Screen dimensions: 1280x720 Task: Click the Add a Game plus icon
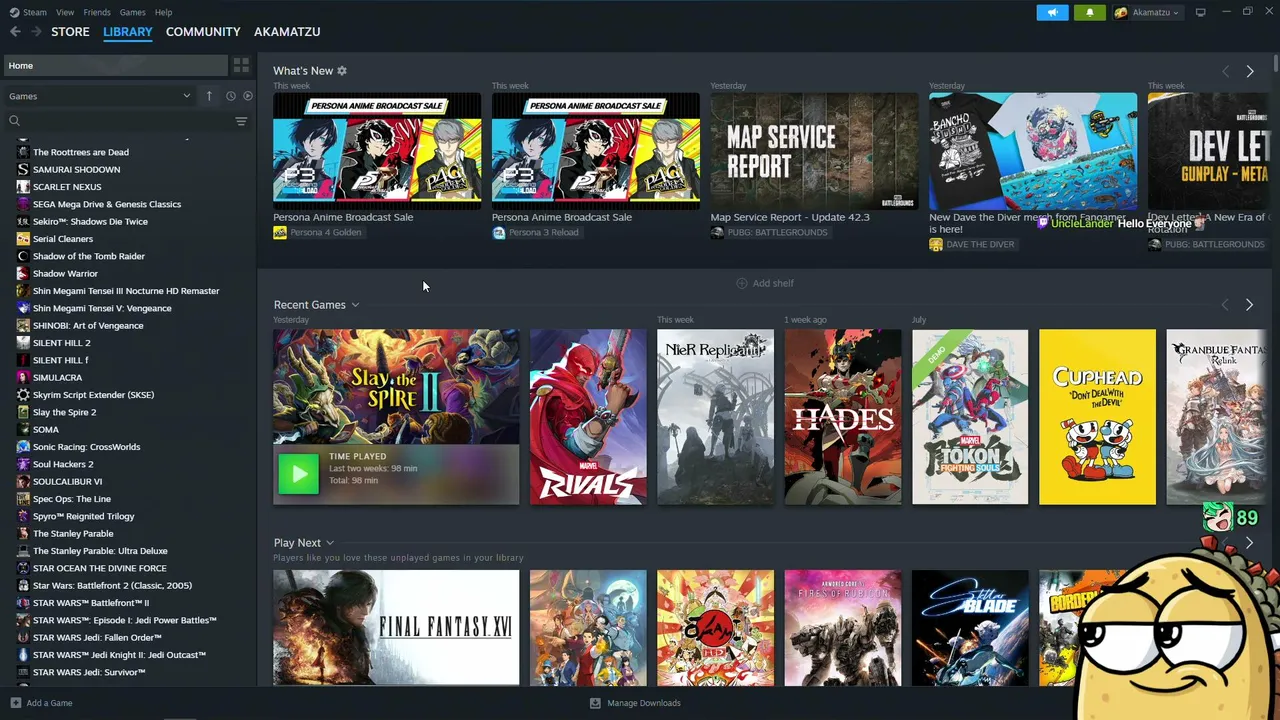click(x=15, y=703)
